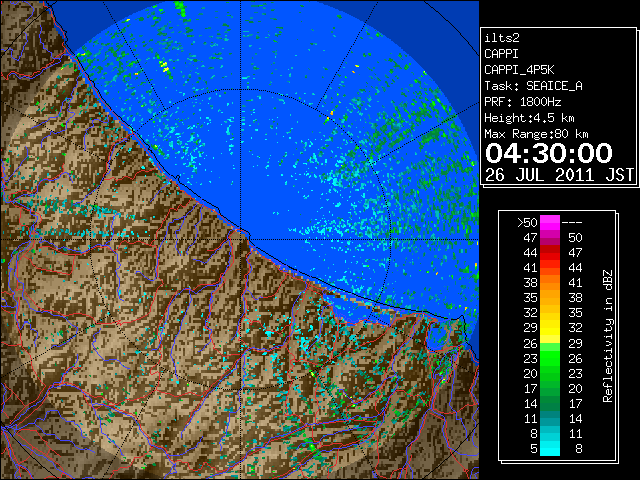The image size is (640, 480).
Task: Click the '26 JUL 2011 JST' date
Action: 559,175
